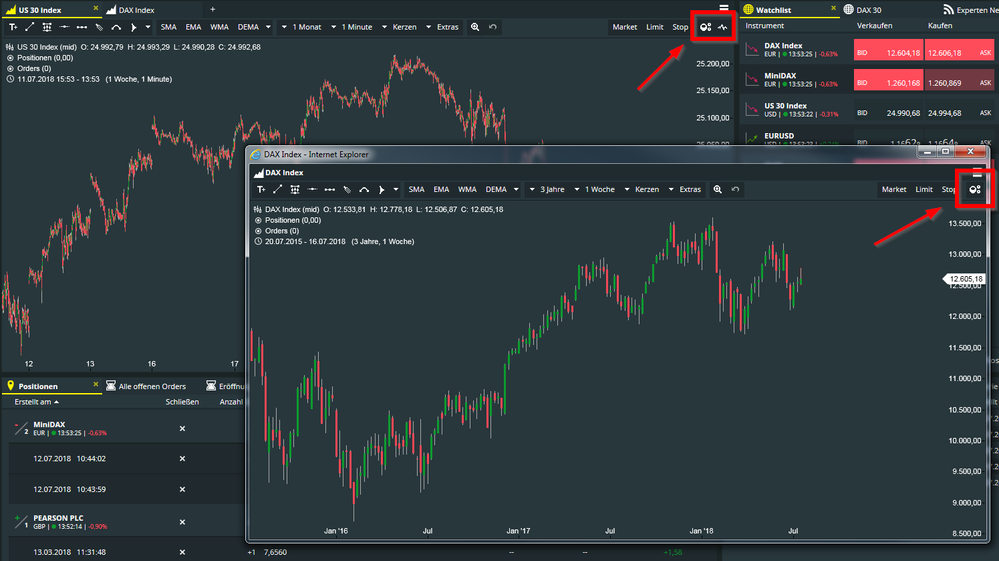Add SMA indicator in US 30 chart
Viewport: 999px width, 561px height.
click(x=168, y=27)
